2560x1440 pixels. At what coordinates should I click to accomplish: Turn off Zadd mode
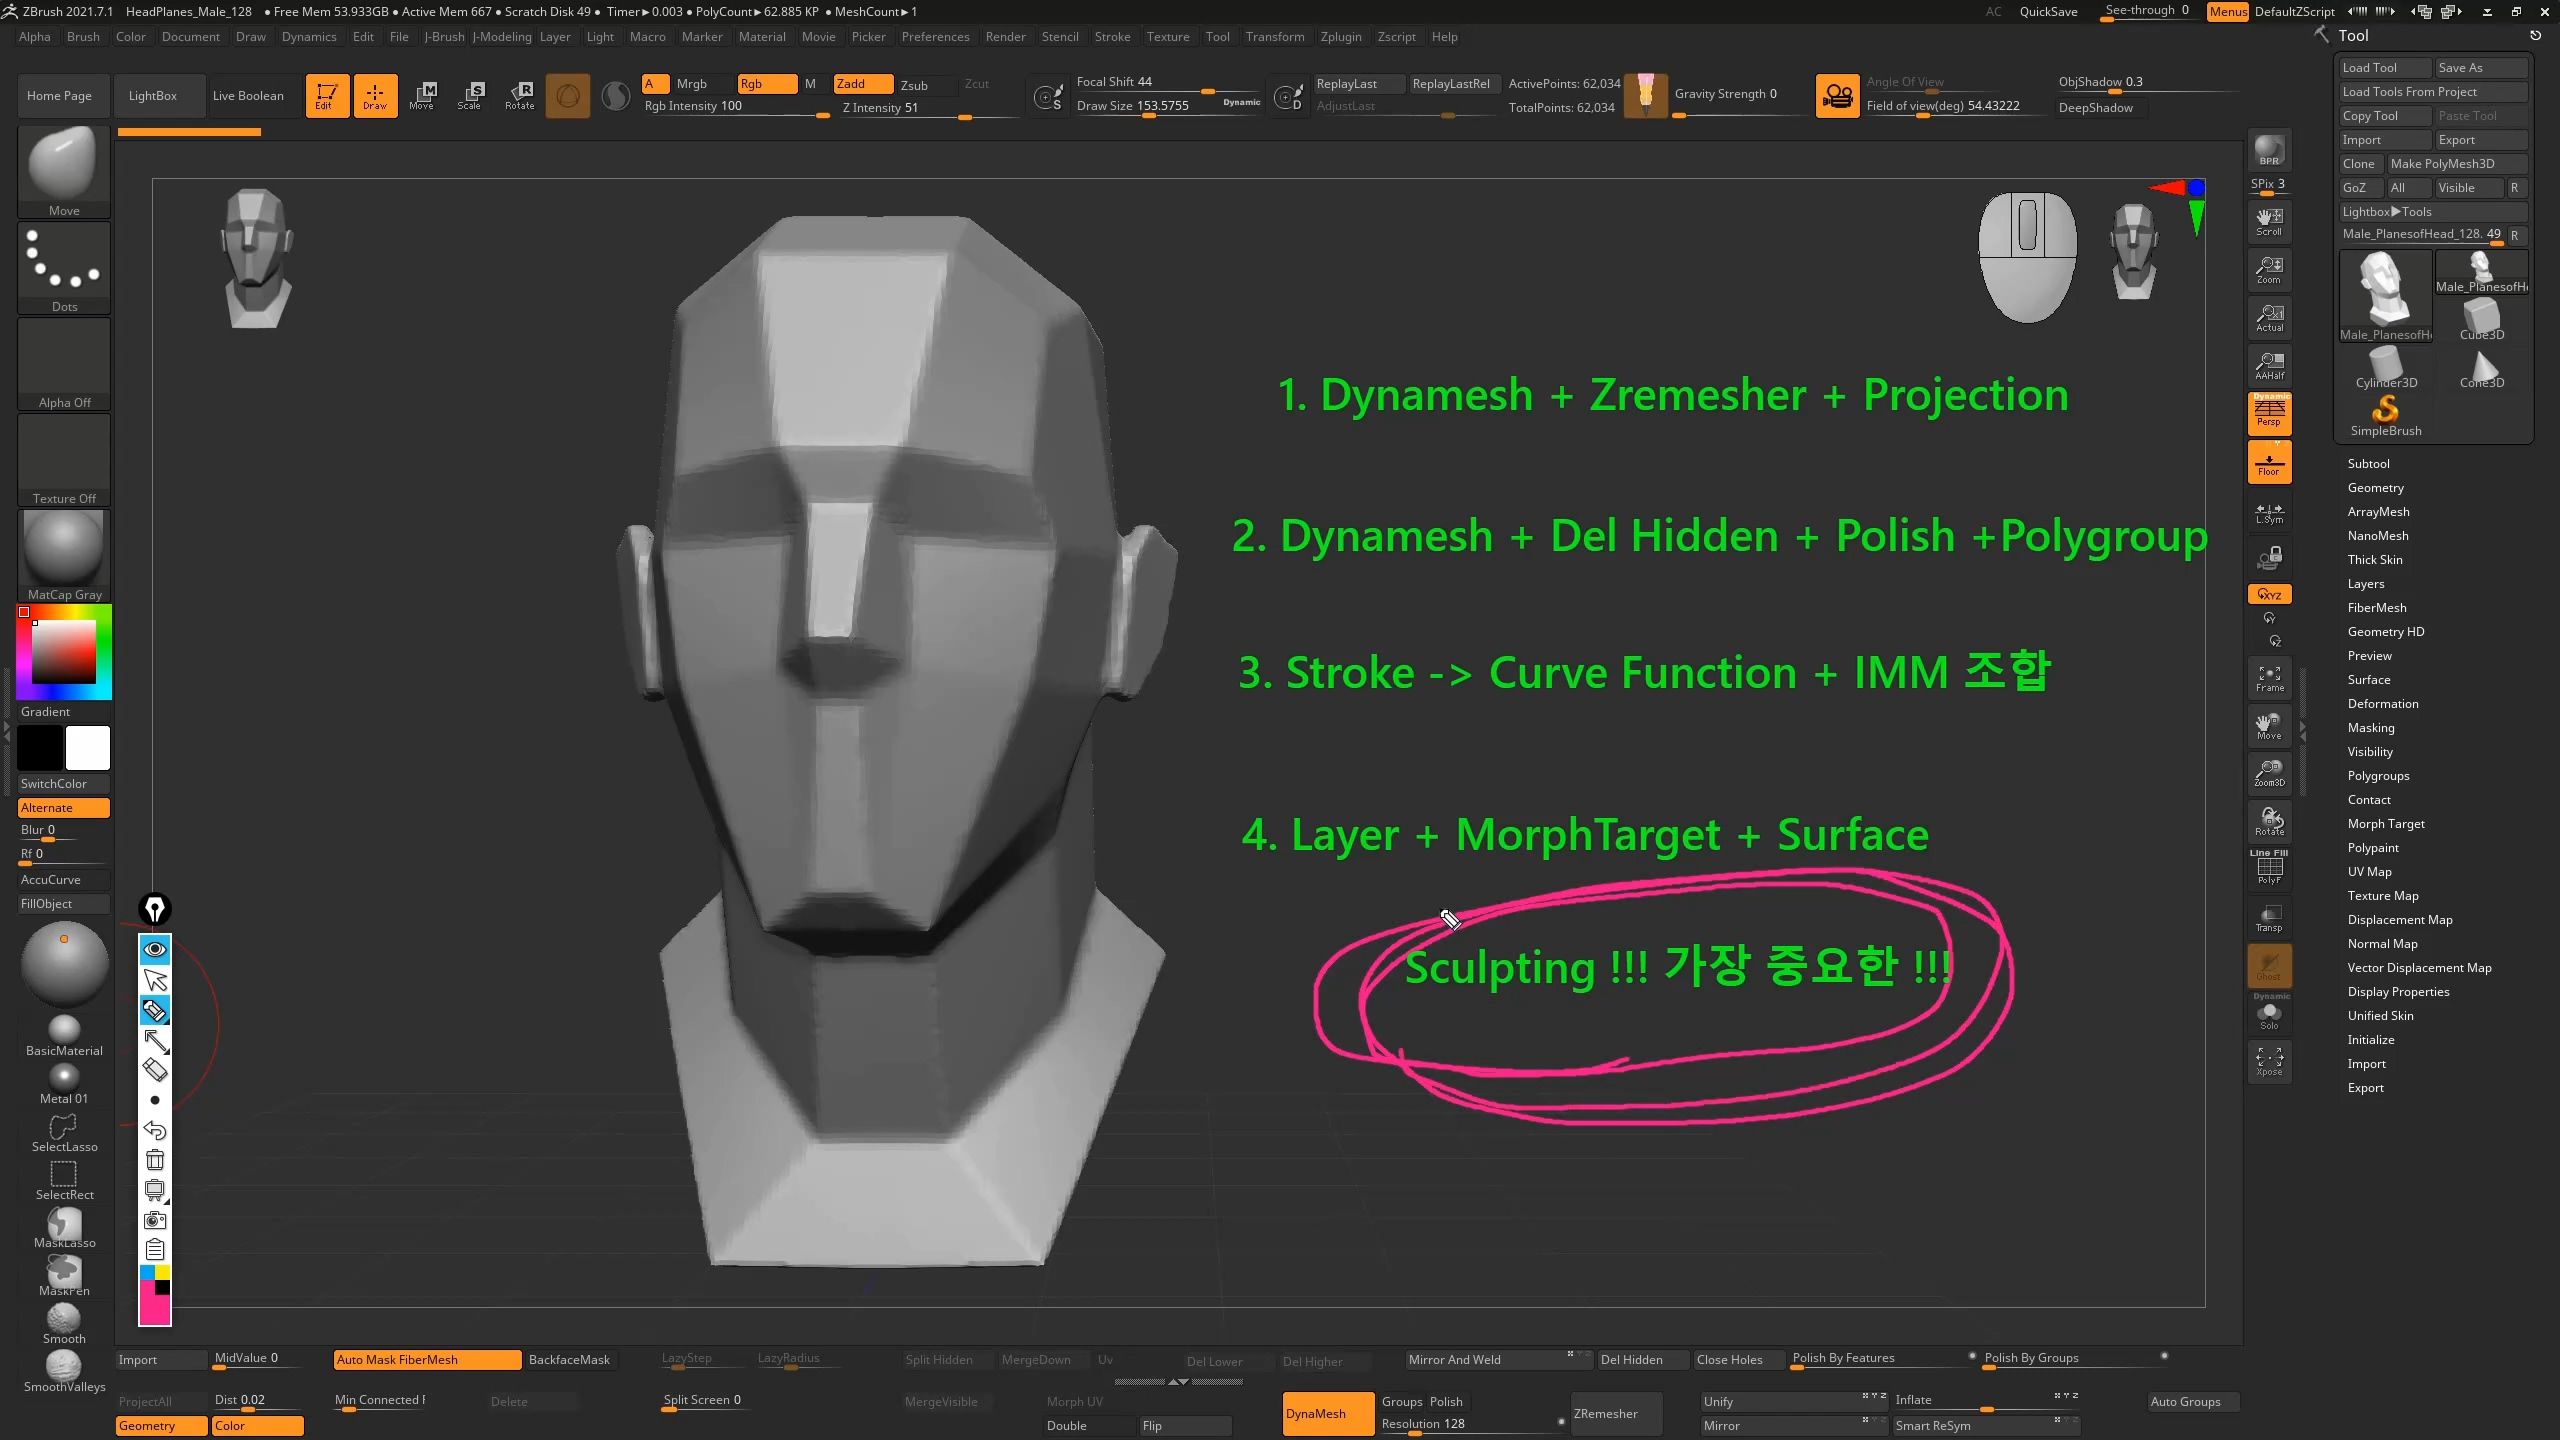tap(862, 84)
